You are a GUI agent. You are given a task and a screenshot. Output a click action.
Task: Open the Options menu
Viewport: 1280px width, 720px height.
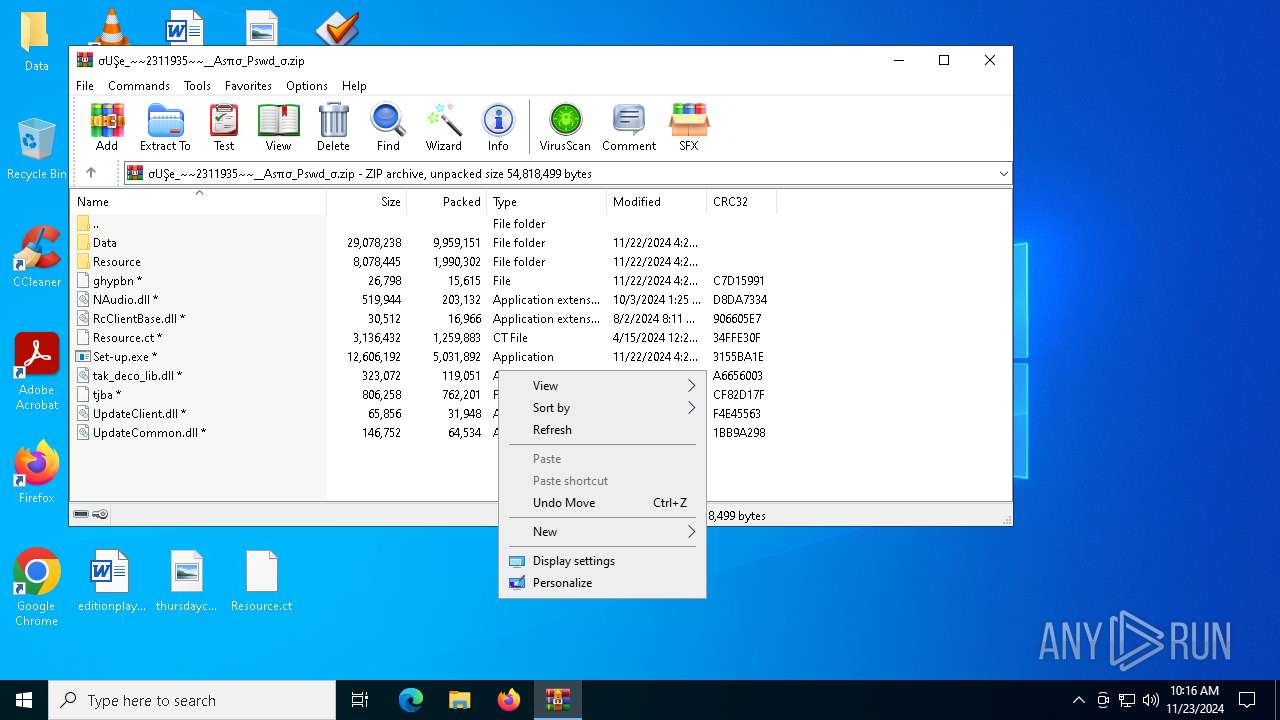click(307, 86)
